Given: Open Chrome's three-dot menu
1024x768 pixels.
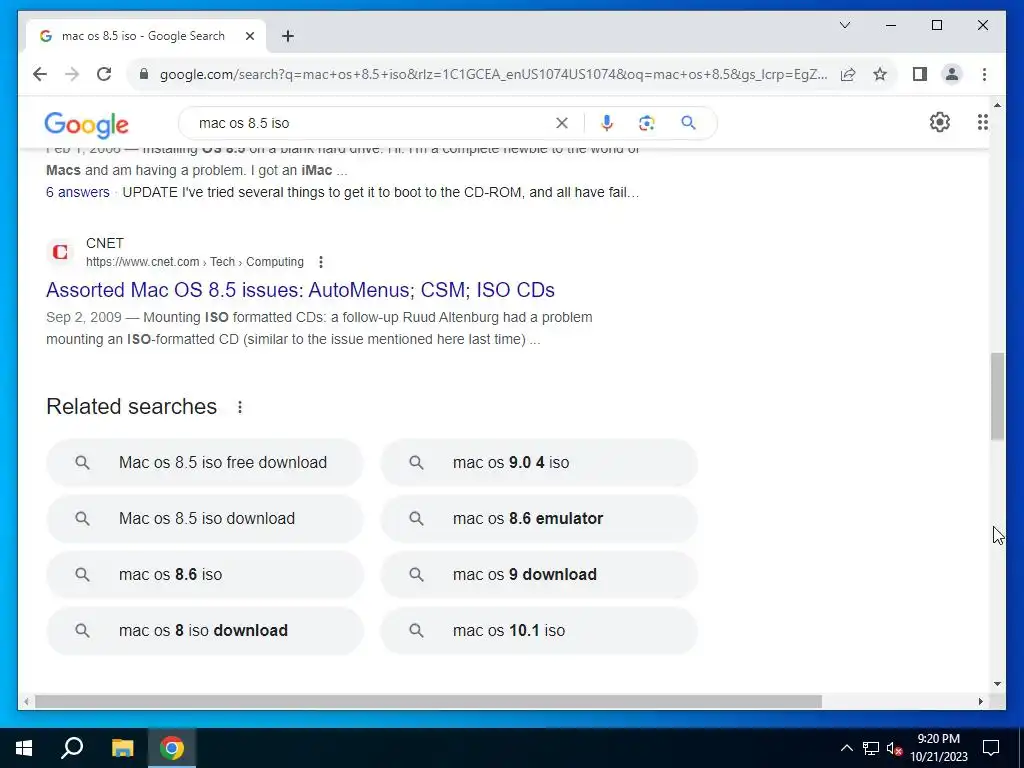Looking at the screenshot, I should tap(984, 74).
